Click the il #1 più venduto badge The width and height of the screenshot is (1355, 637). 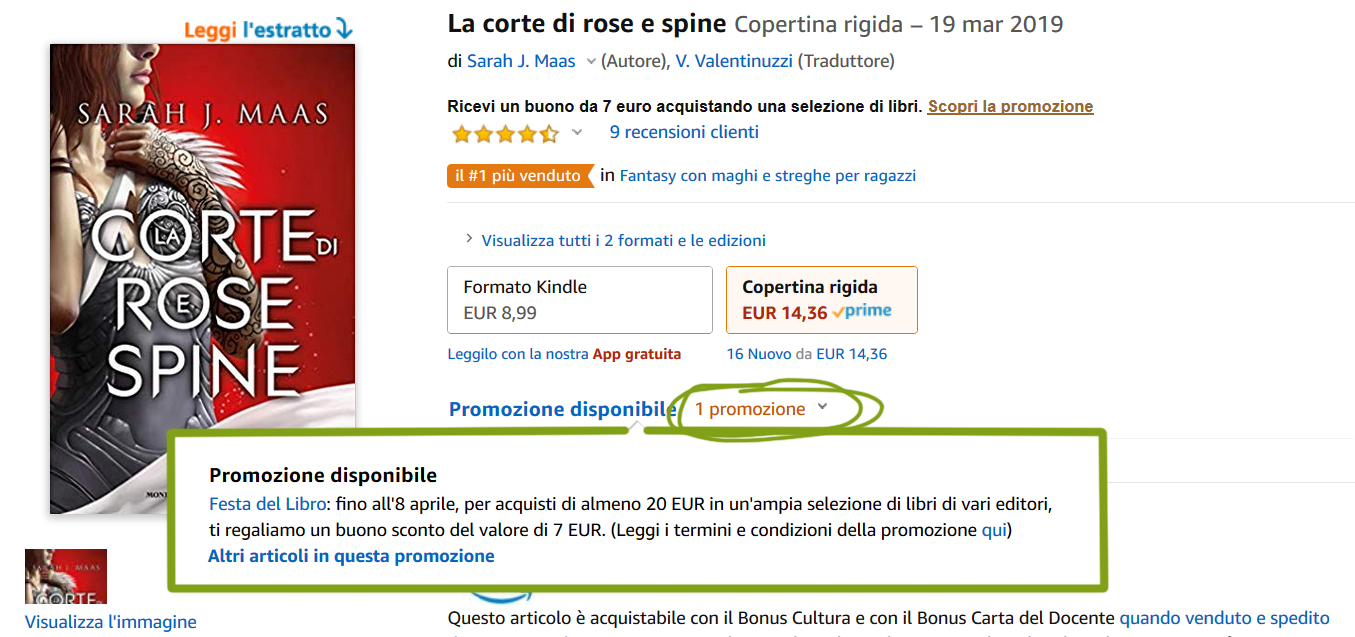(x=520, y=175)
